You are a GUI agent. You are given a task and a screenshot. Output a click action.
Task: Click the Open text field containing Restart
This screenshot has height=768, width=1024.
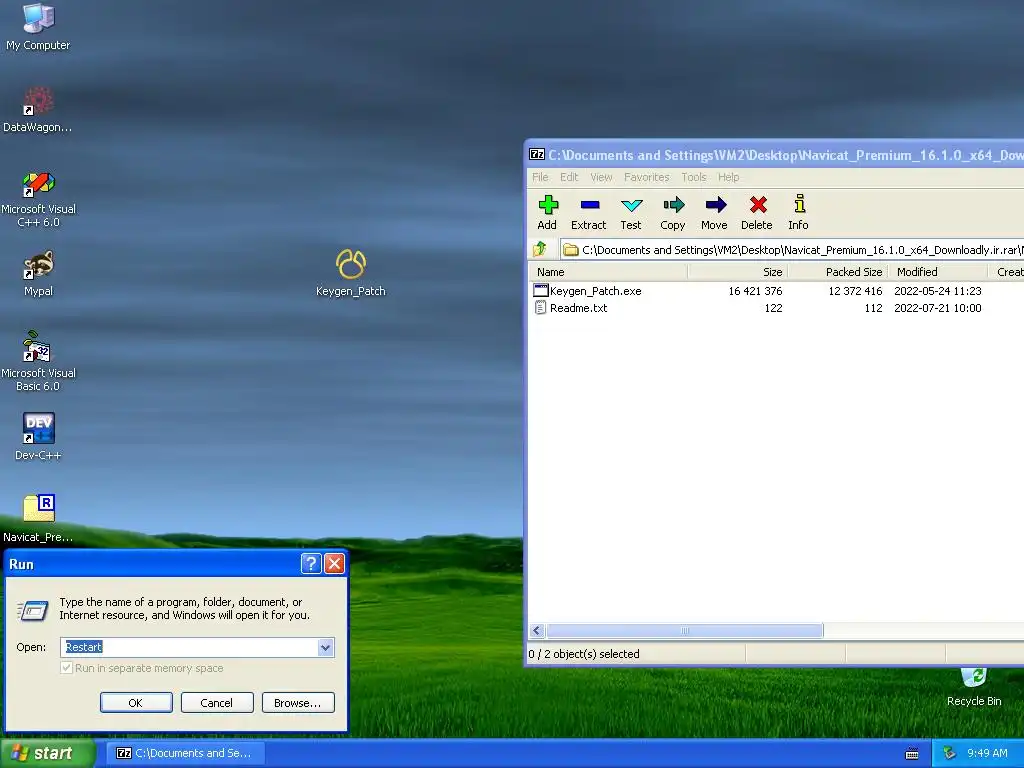tap(189, 647)
